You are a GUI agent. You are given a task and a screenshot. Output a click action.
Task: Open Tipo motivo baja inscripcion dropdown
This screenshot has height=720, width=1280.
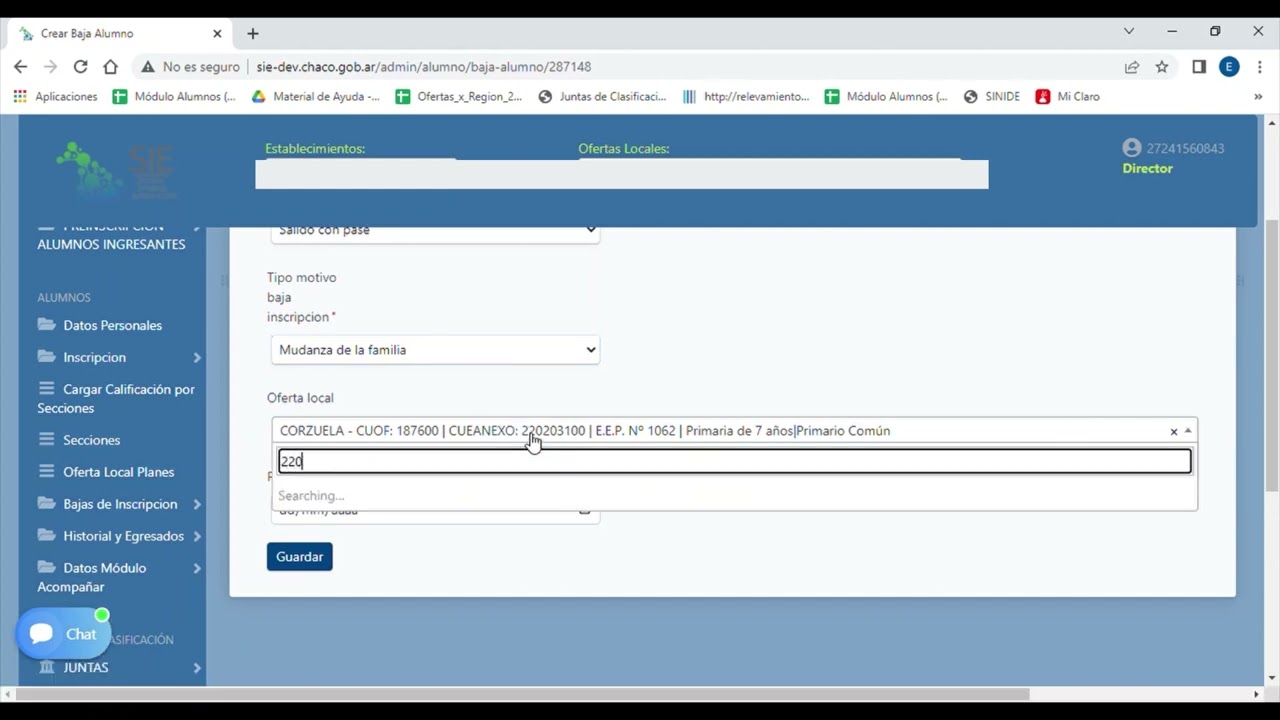pos(435,350)
